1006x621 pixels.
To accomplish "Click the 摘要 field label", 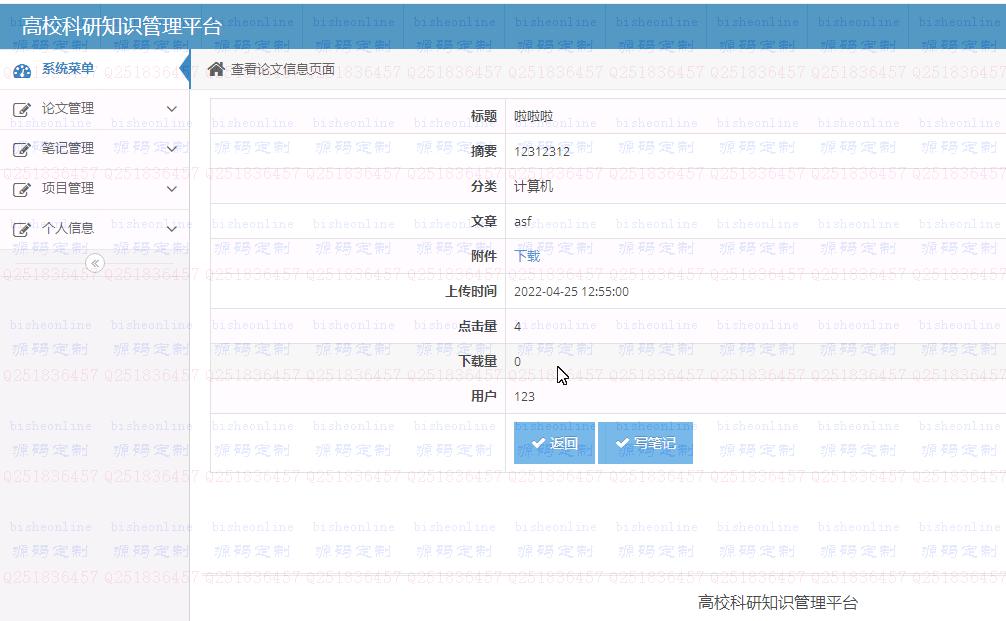I will coord(484,151).
